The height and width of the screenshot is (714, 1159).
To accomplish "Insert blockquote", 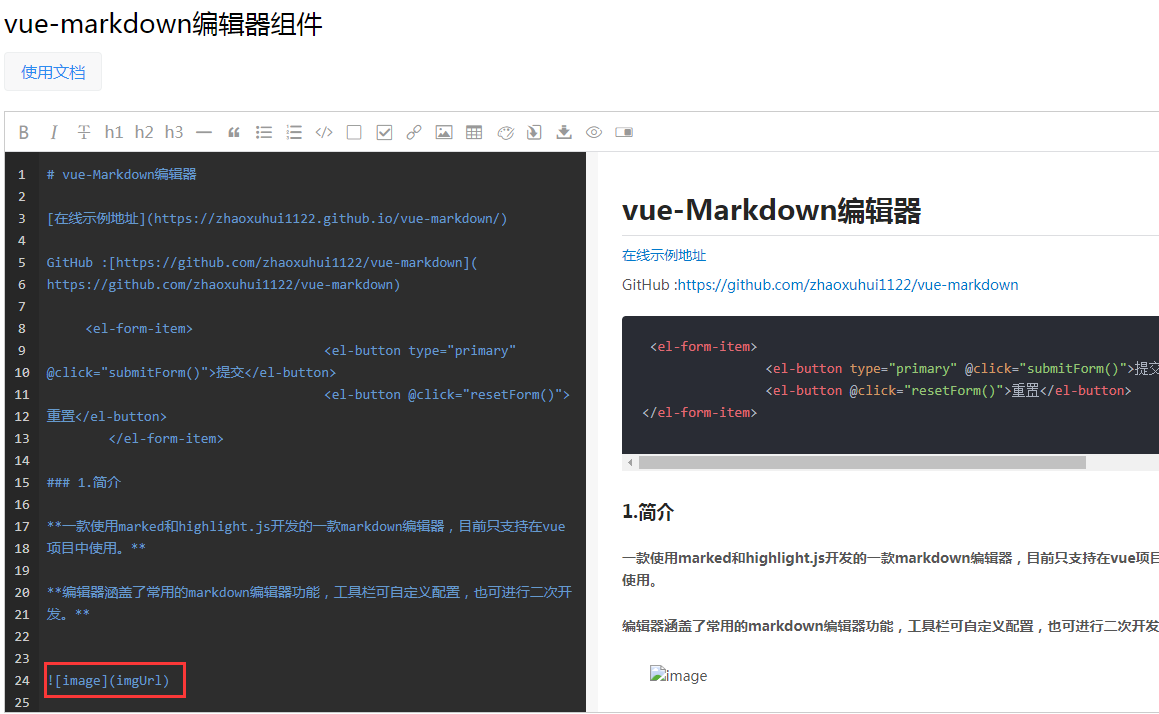I will (234, 133).
